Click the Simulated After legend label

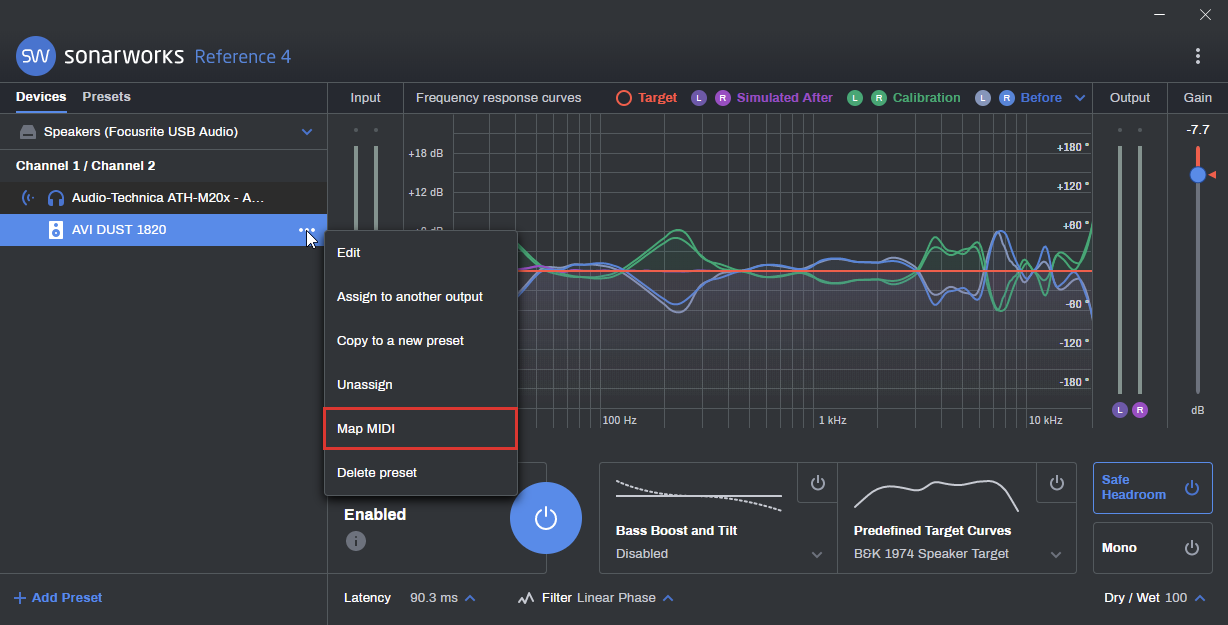click(785, 98)
